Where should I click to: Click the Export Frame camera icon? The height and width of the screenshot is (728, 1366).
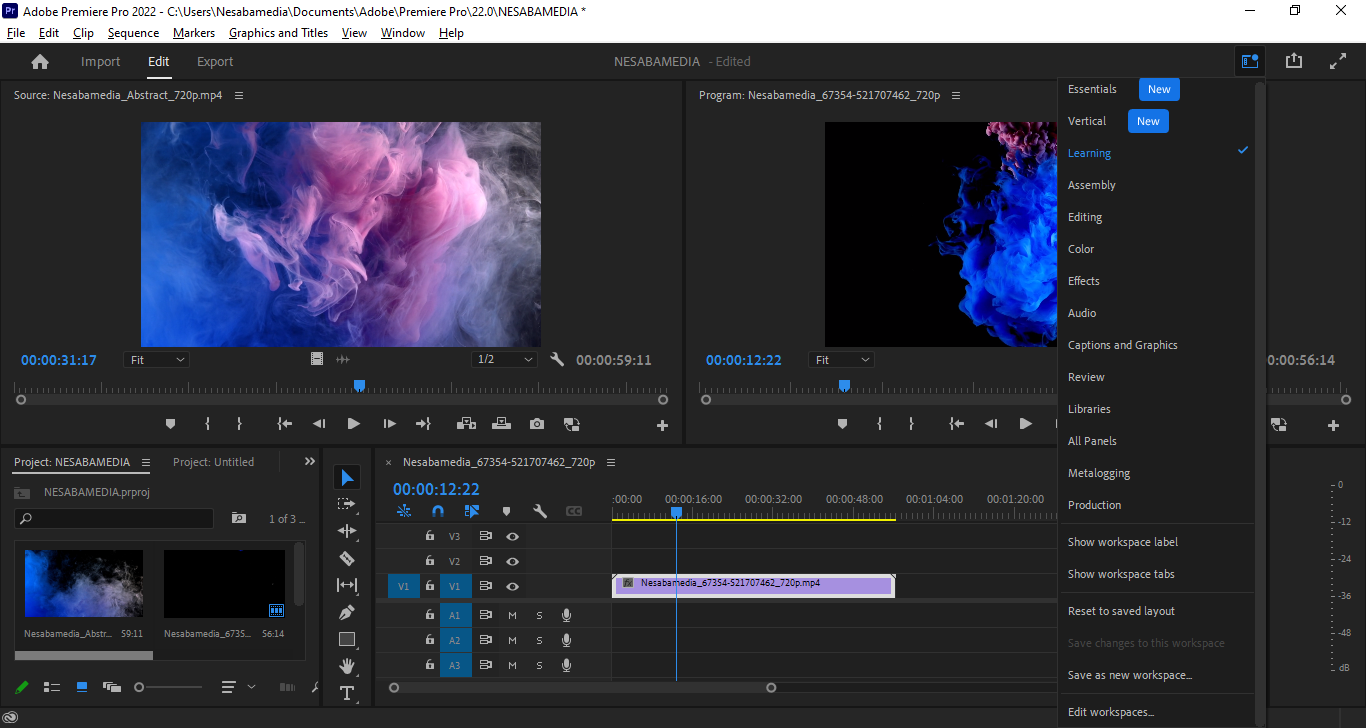pyautogui.click(x=537, y=424)
